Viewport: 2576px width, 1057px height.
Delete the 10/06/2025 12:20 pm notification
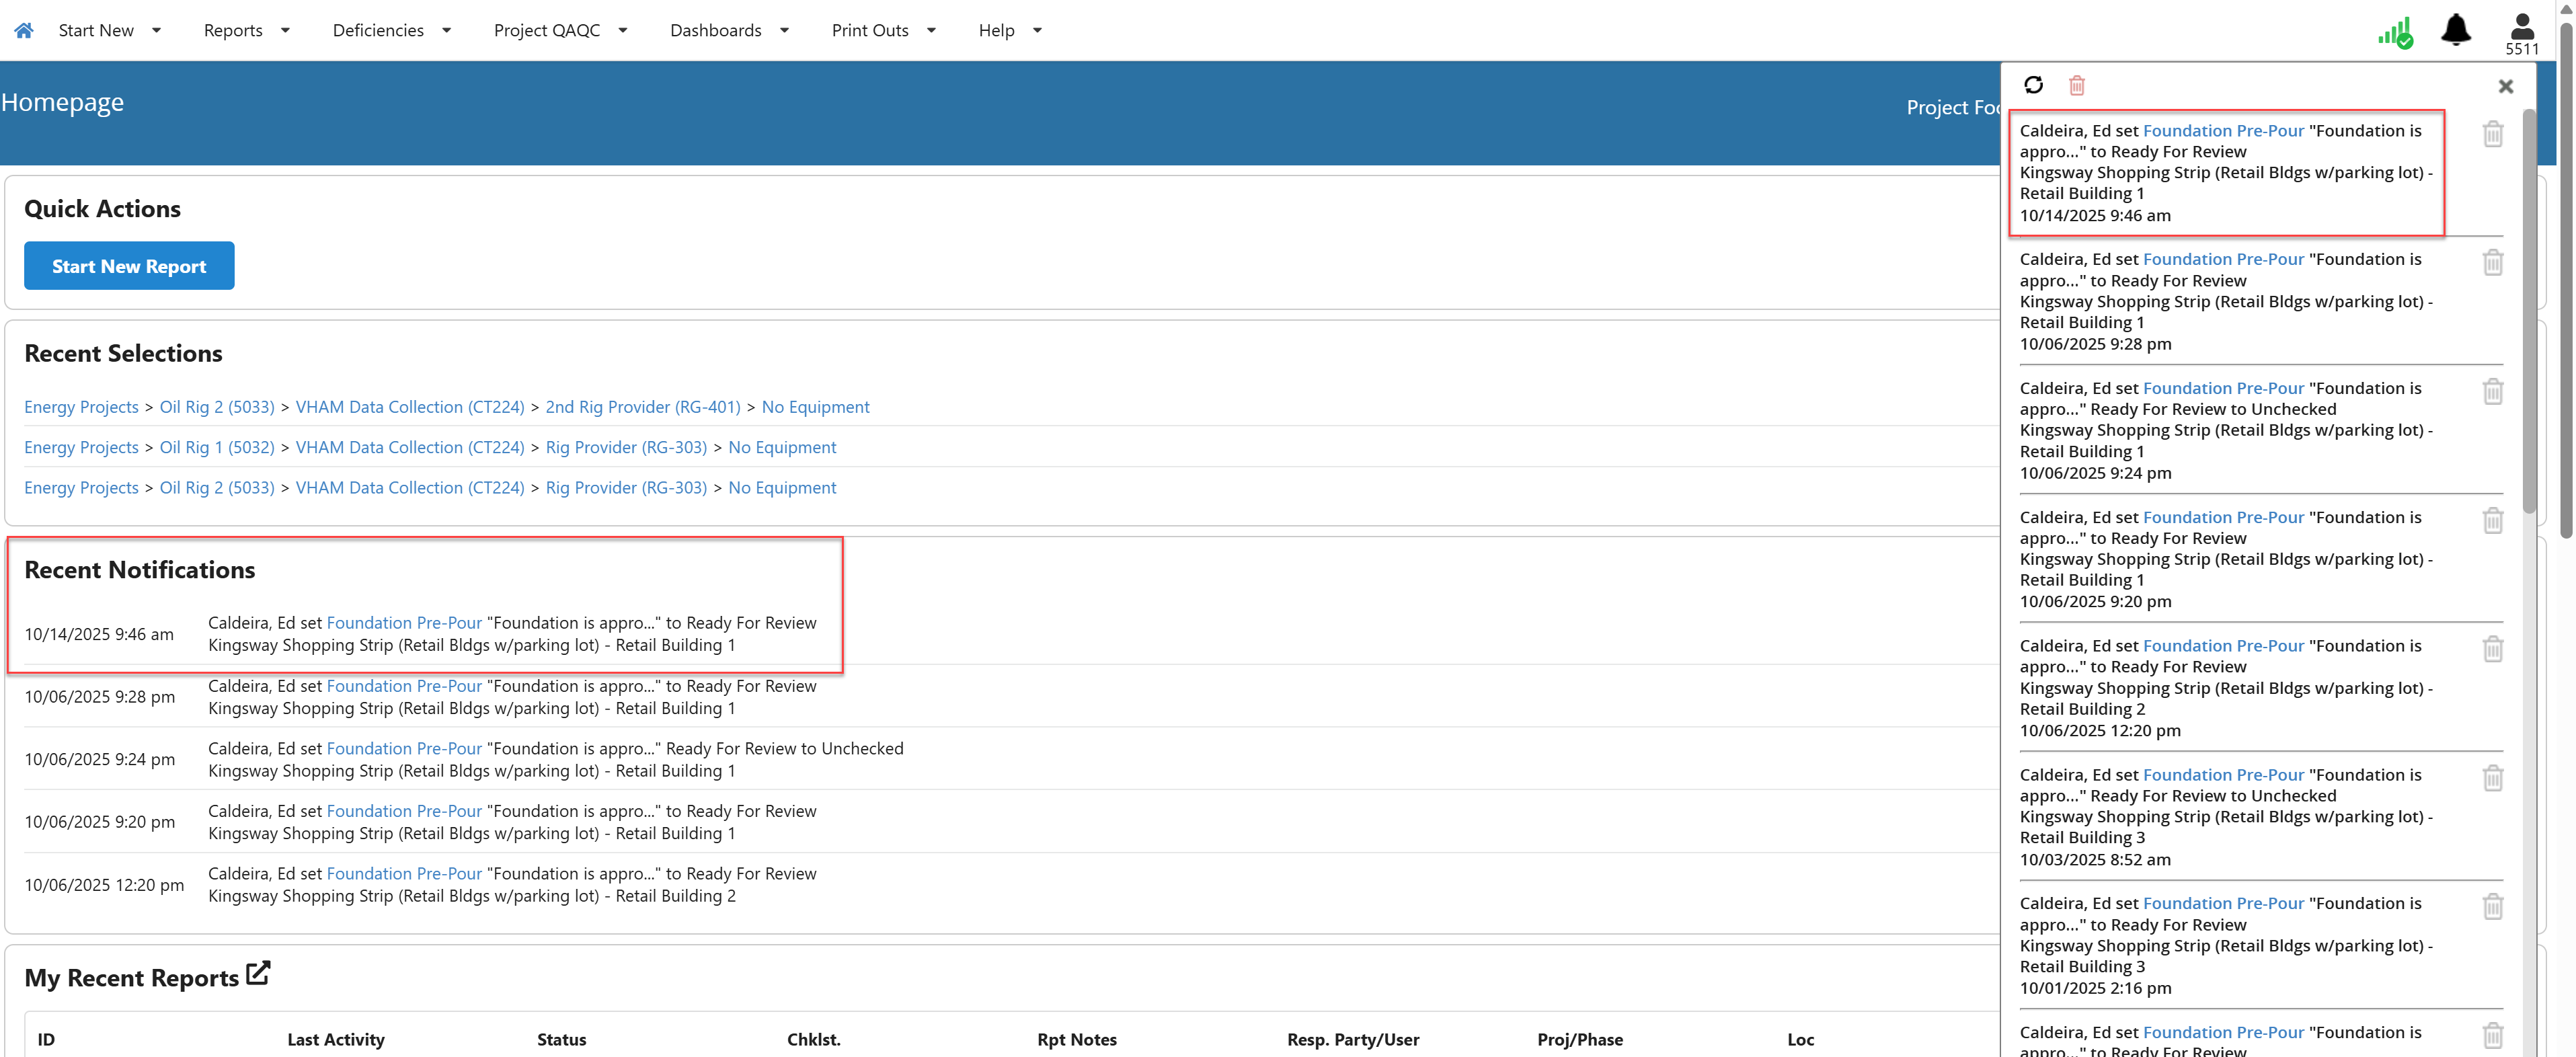tap(2493, 650)
